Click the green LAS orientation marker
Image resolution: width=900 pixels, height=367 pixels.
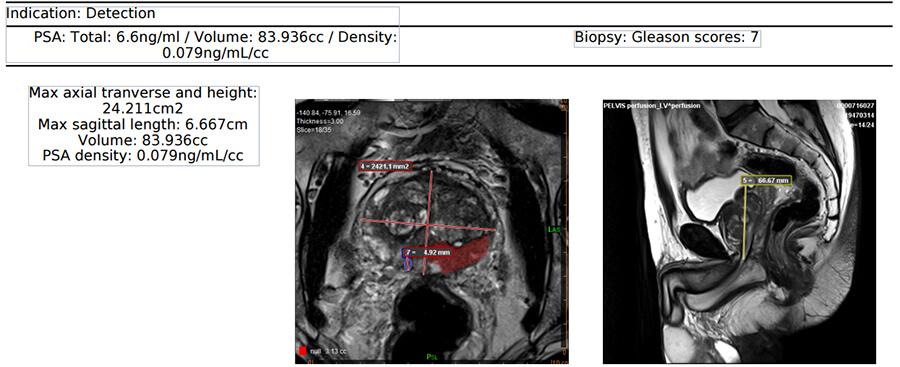(x=554, y=229)
